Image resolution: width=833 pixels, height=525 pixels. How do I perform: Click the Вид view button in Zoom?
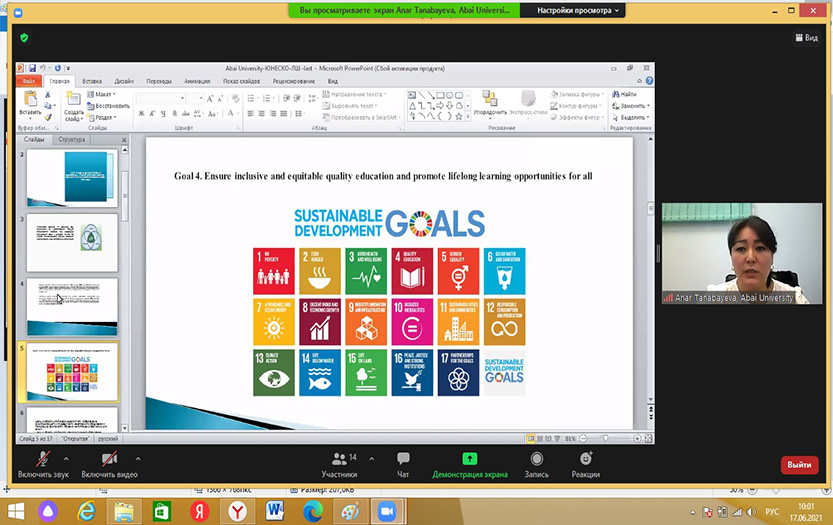(x=806, y=38)
